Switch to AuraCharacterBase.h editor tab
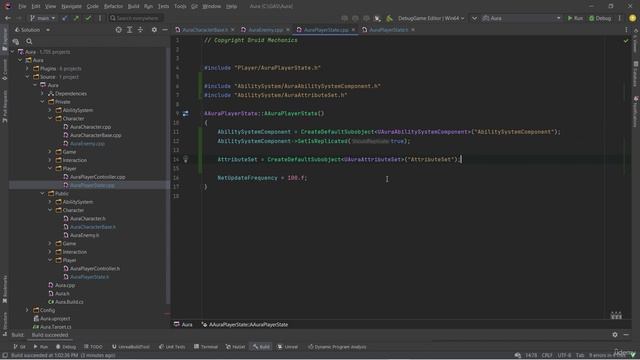Image resolution: width=640 pixels, height=360 pixels. click(x=204, y=30)
